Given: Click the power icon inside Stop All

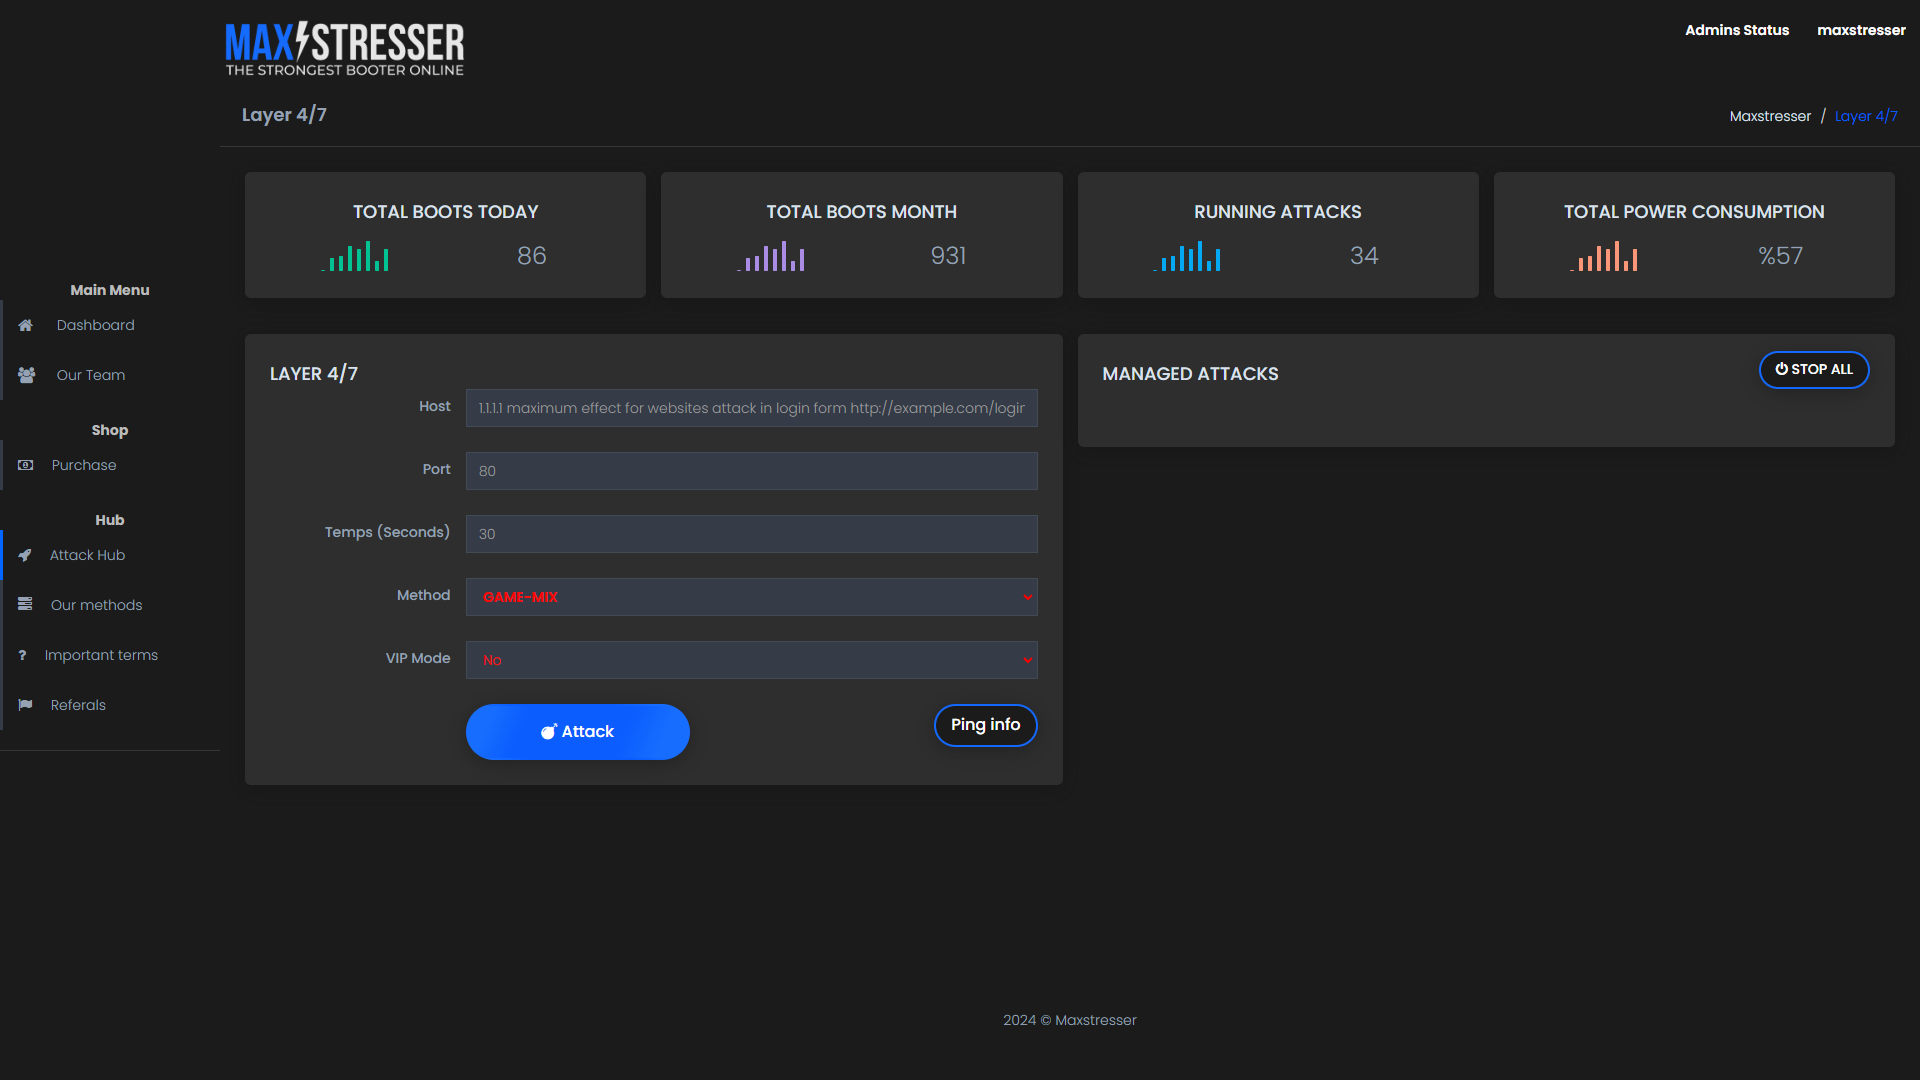Looking at the screenshot, I should coord(1783,369).
